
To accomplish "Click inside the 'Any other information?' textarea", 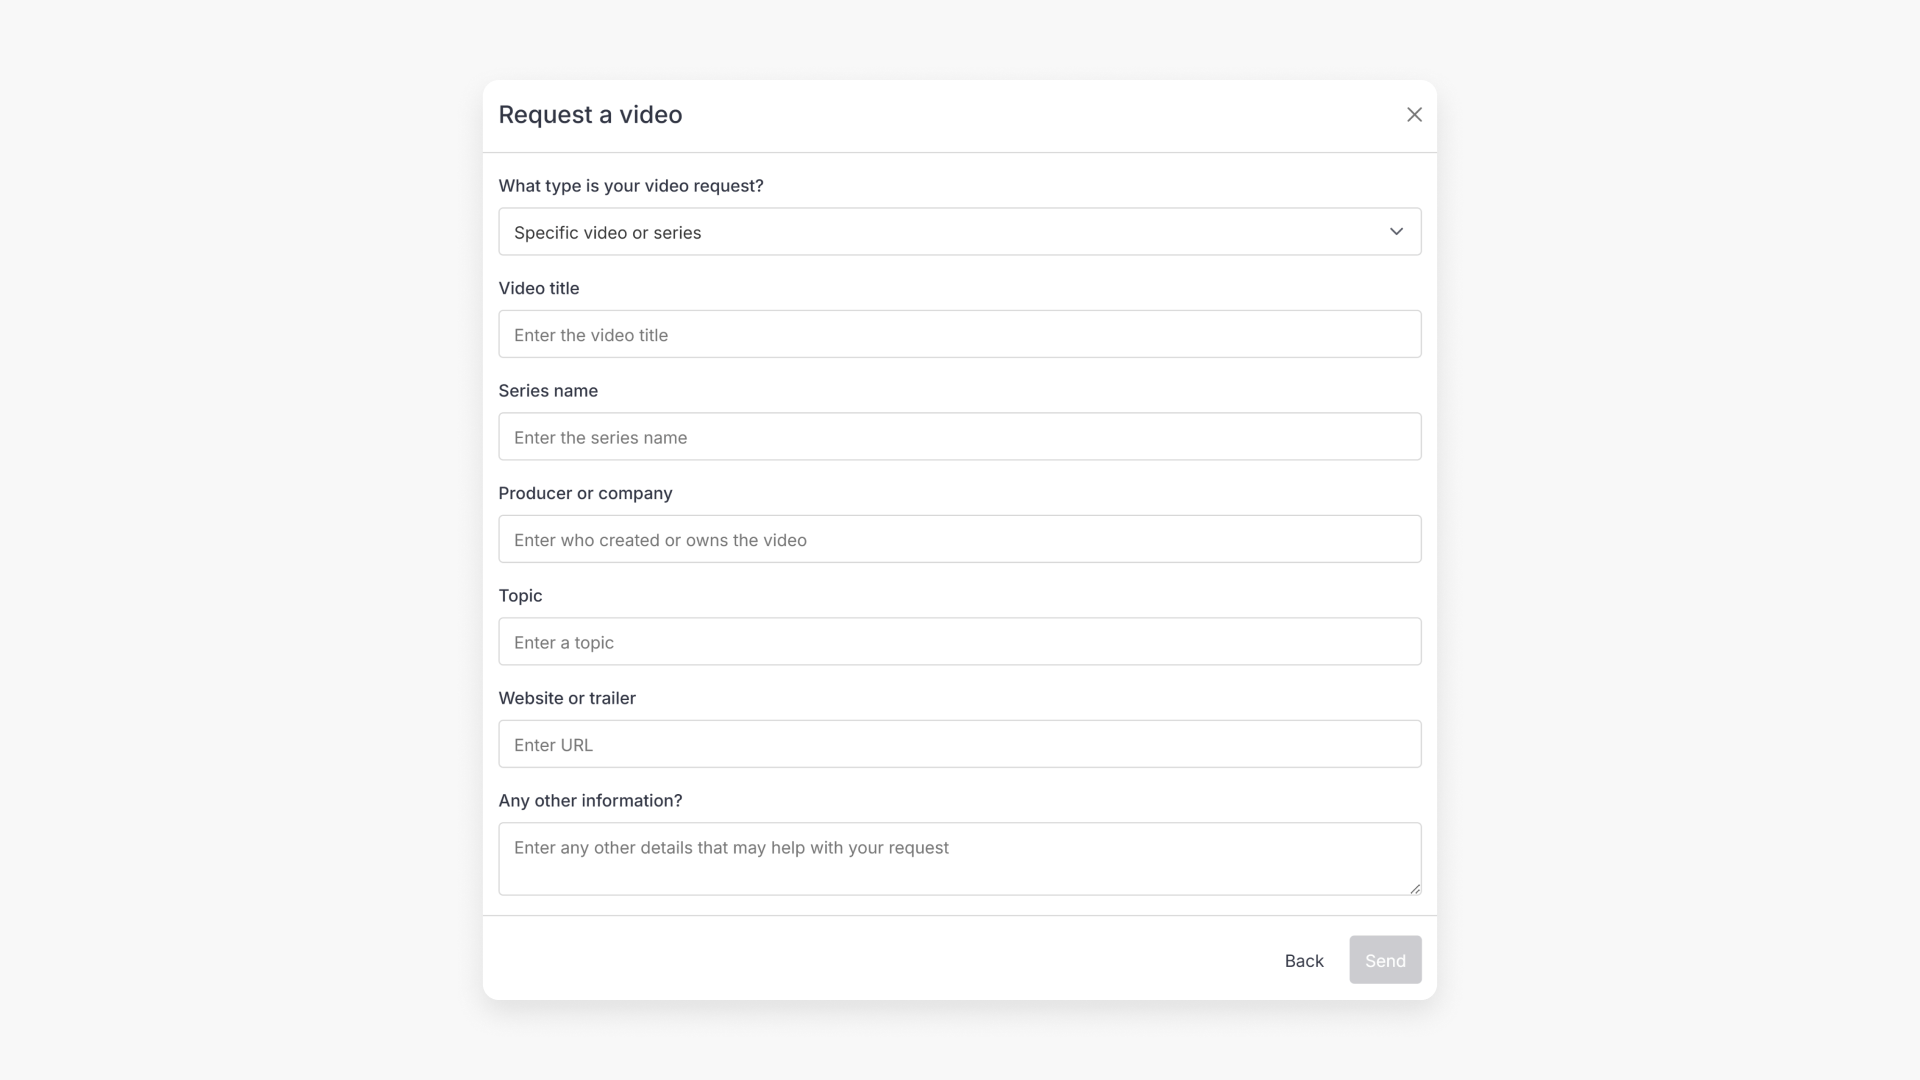I will click(x=959, y=858).
